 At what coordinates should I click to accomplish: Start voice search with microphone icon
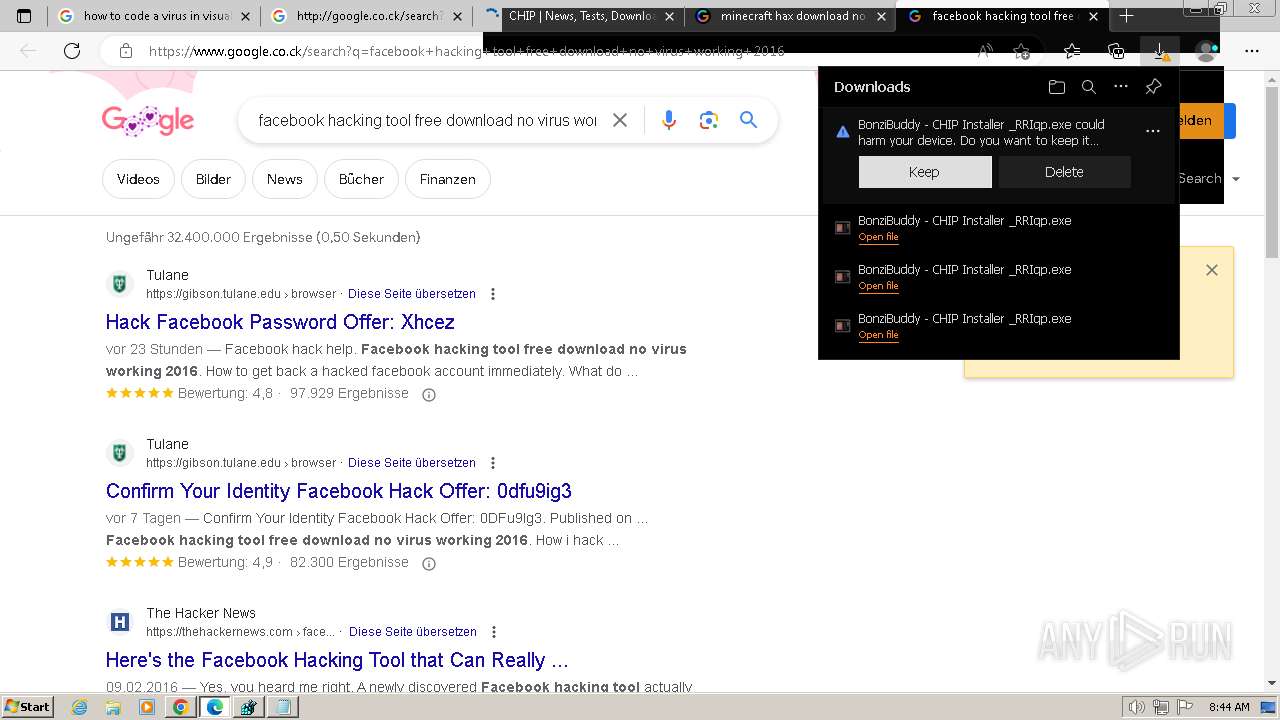(669, 120)
